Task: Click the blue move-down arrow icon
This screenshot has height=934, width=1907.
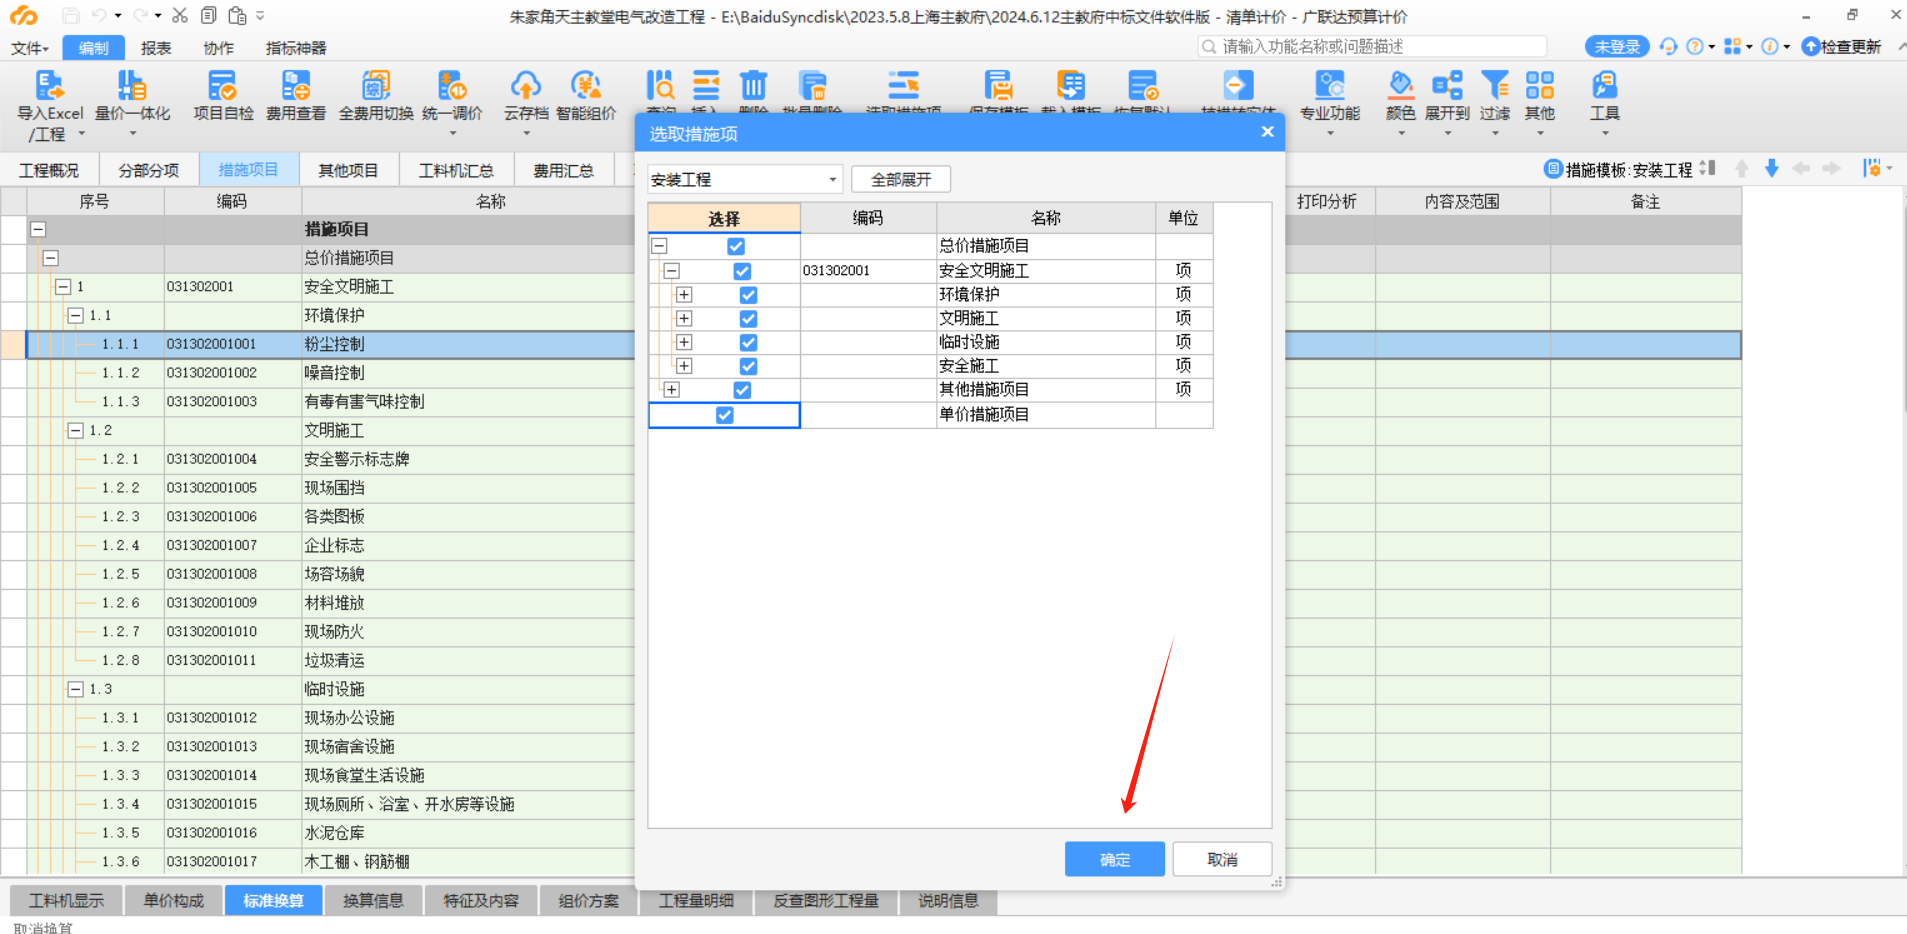Action: click(1771, 168)
